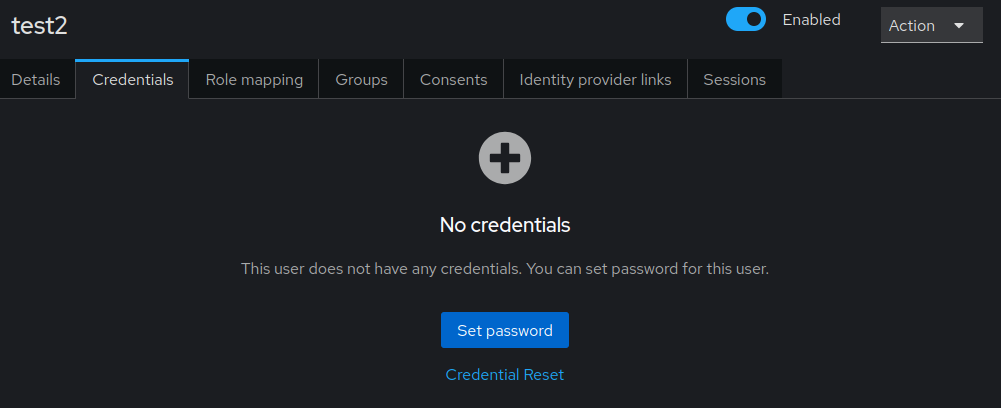Open the Action dropdown menu
Image resolution: width=1001 pixels, height=408 pixels.
coord(931,25)
